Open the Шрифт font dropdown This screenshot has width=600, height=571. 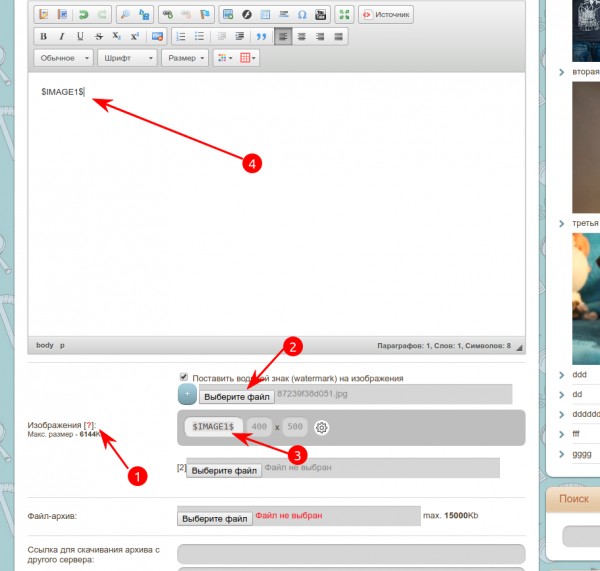click(127, 58)
